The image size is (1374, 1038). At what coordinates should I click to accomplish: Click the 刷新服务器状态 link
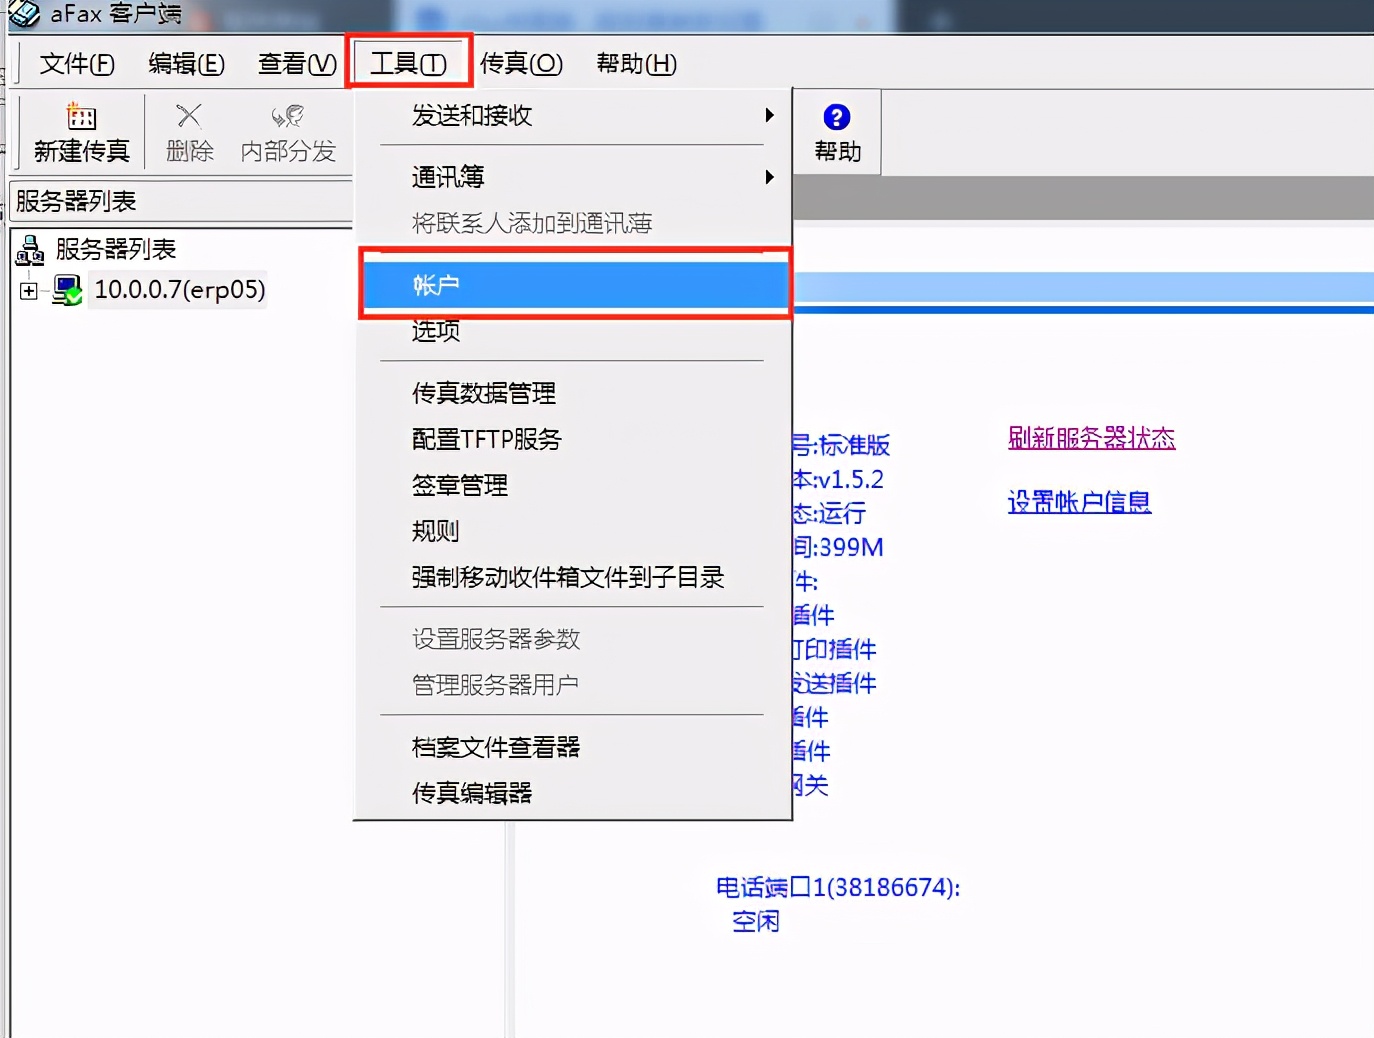point(1091,438)
